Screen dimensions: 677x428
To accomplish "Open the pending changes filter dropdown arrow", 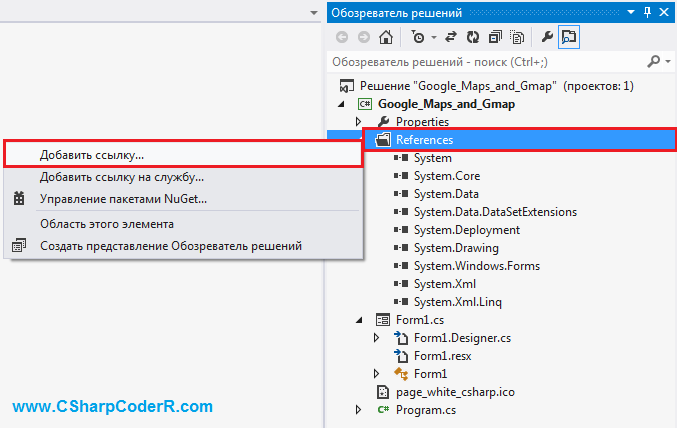I will pyautogui.click(x=433, y=38).
